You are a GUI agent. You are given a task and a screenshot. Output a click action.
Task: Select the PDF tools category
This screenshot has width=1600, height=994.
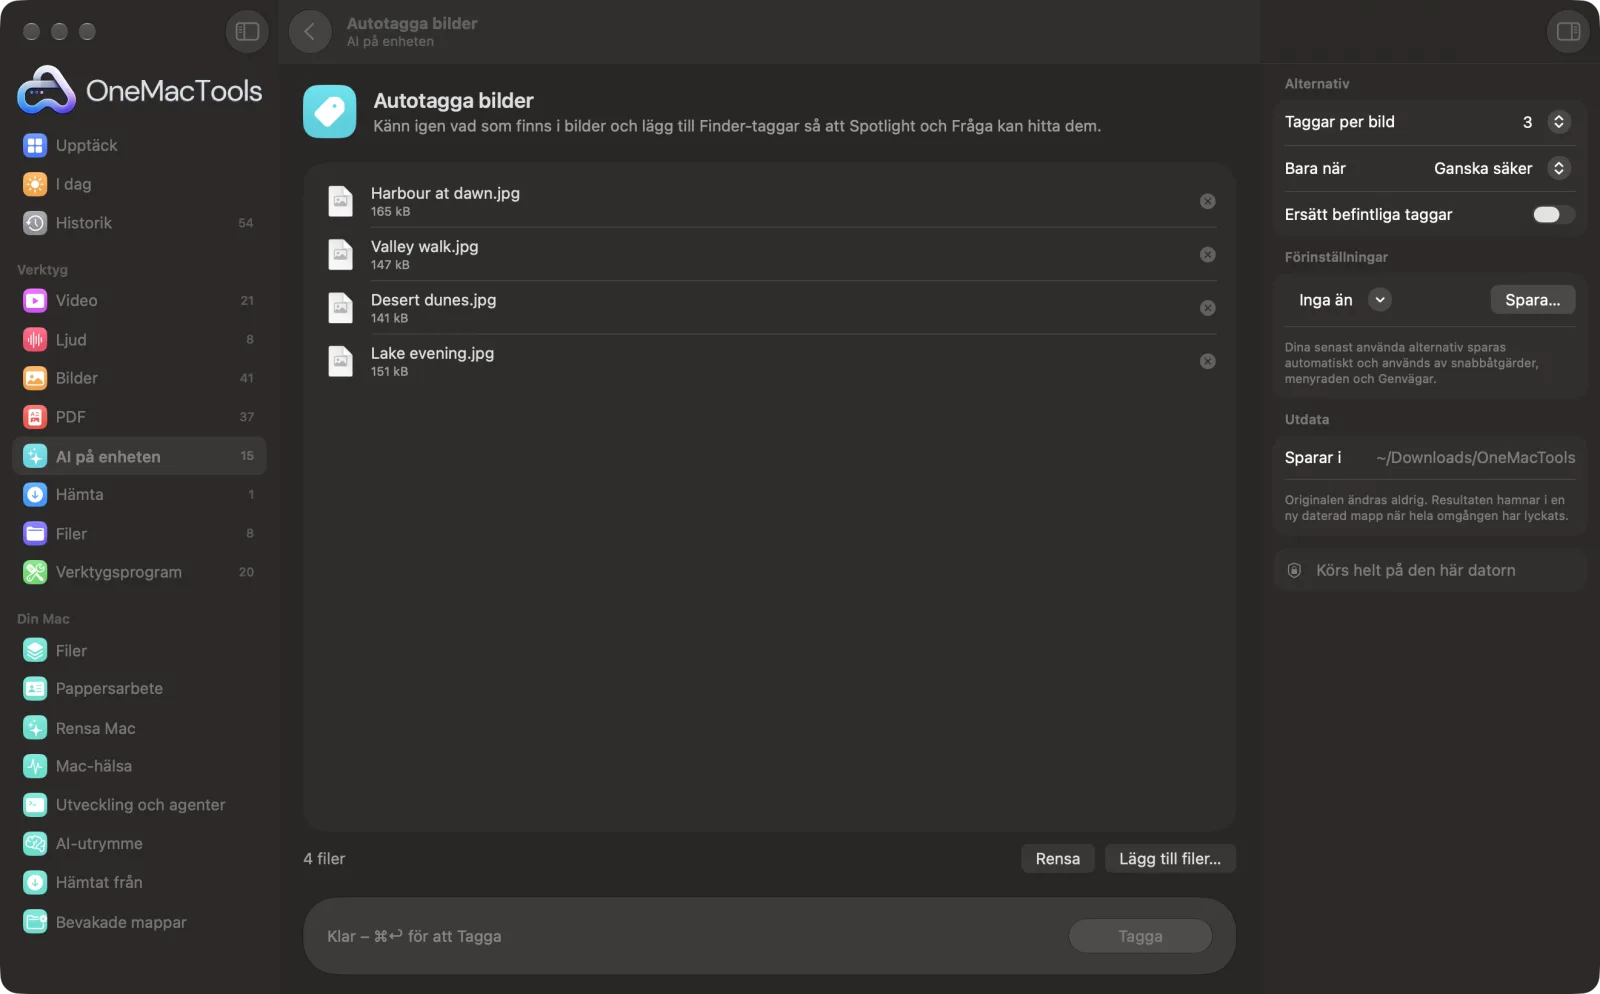click(139, 417)
